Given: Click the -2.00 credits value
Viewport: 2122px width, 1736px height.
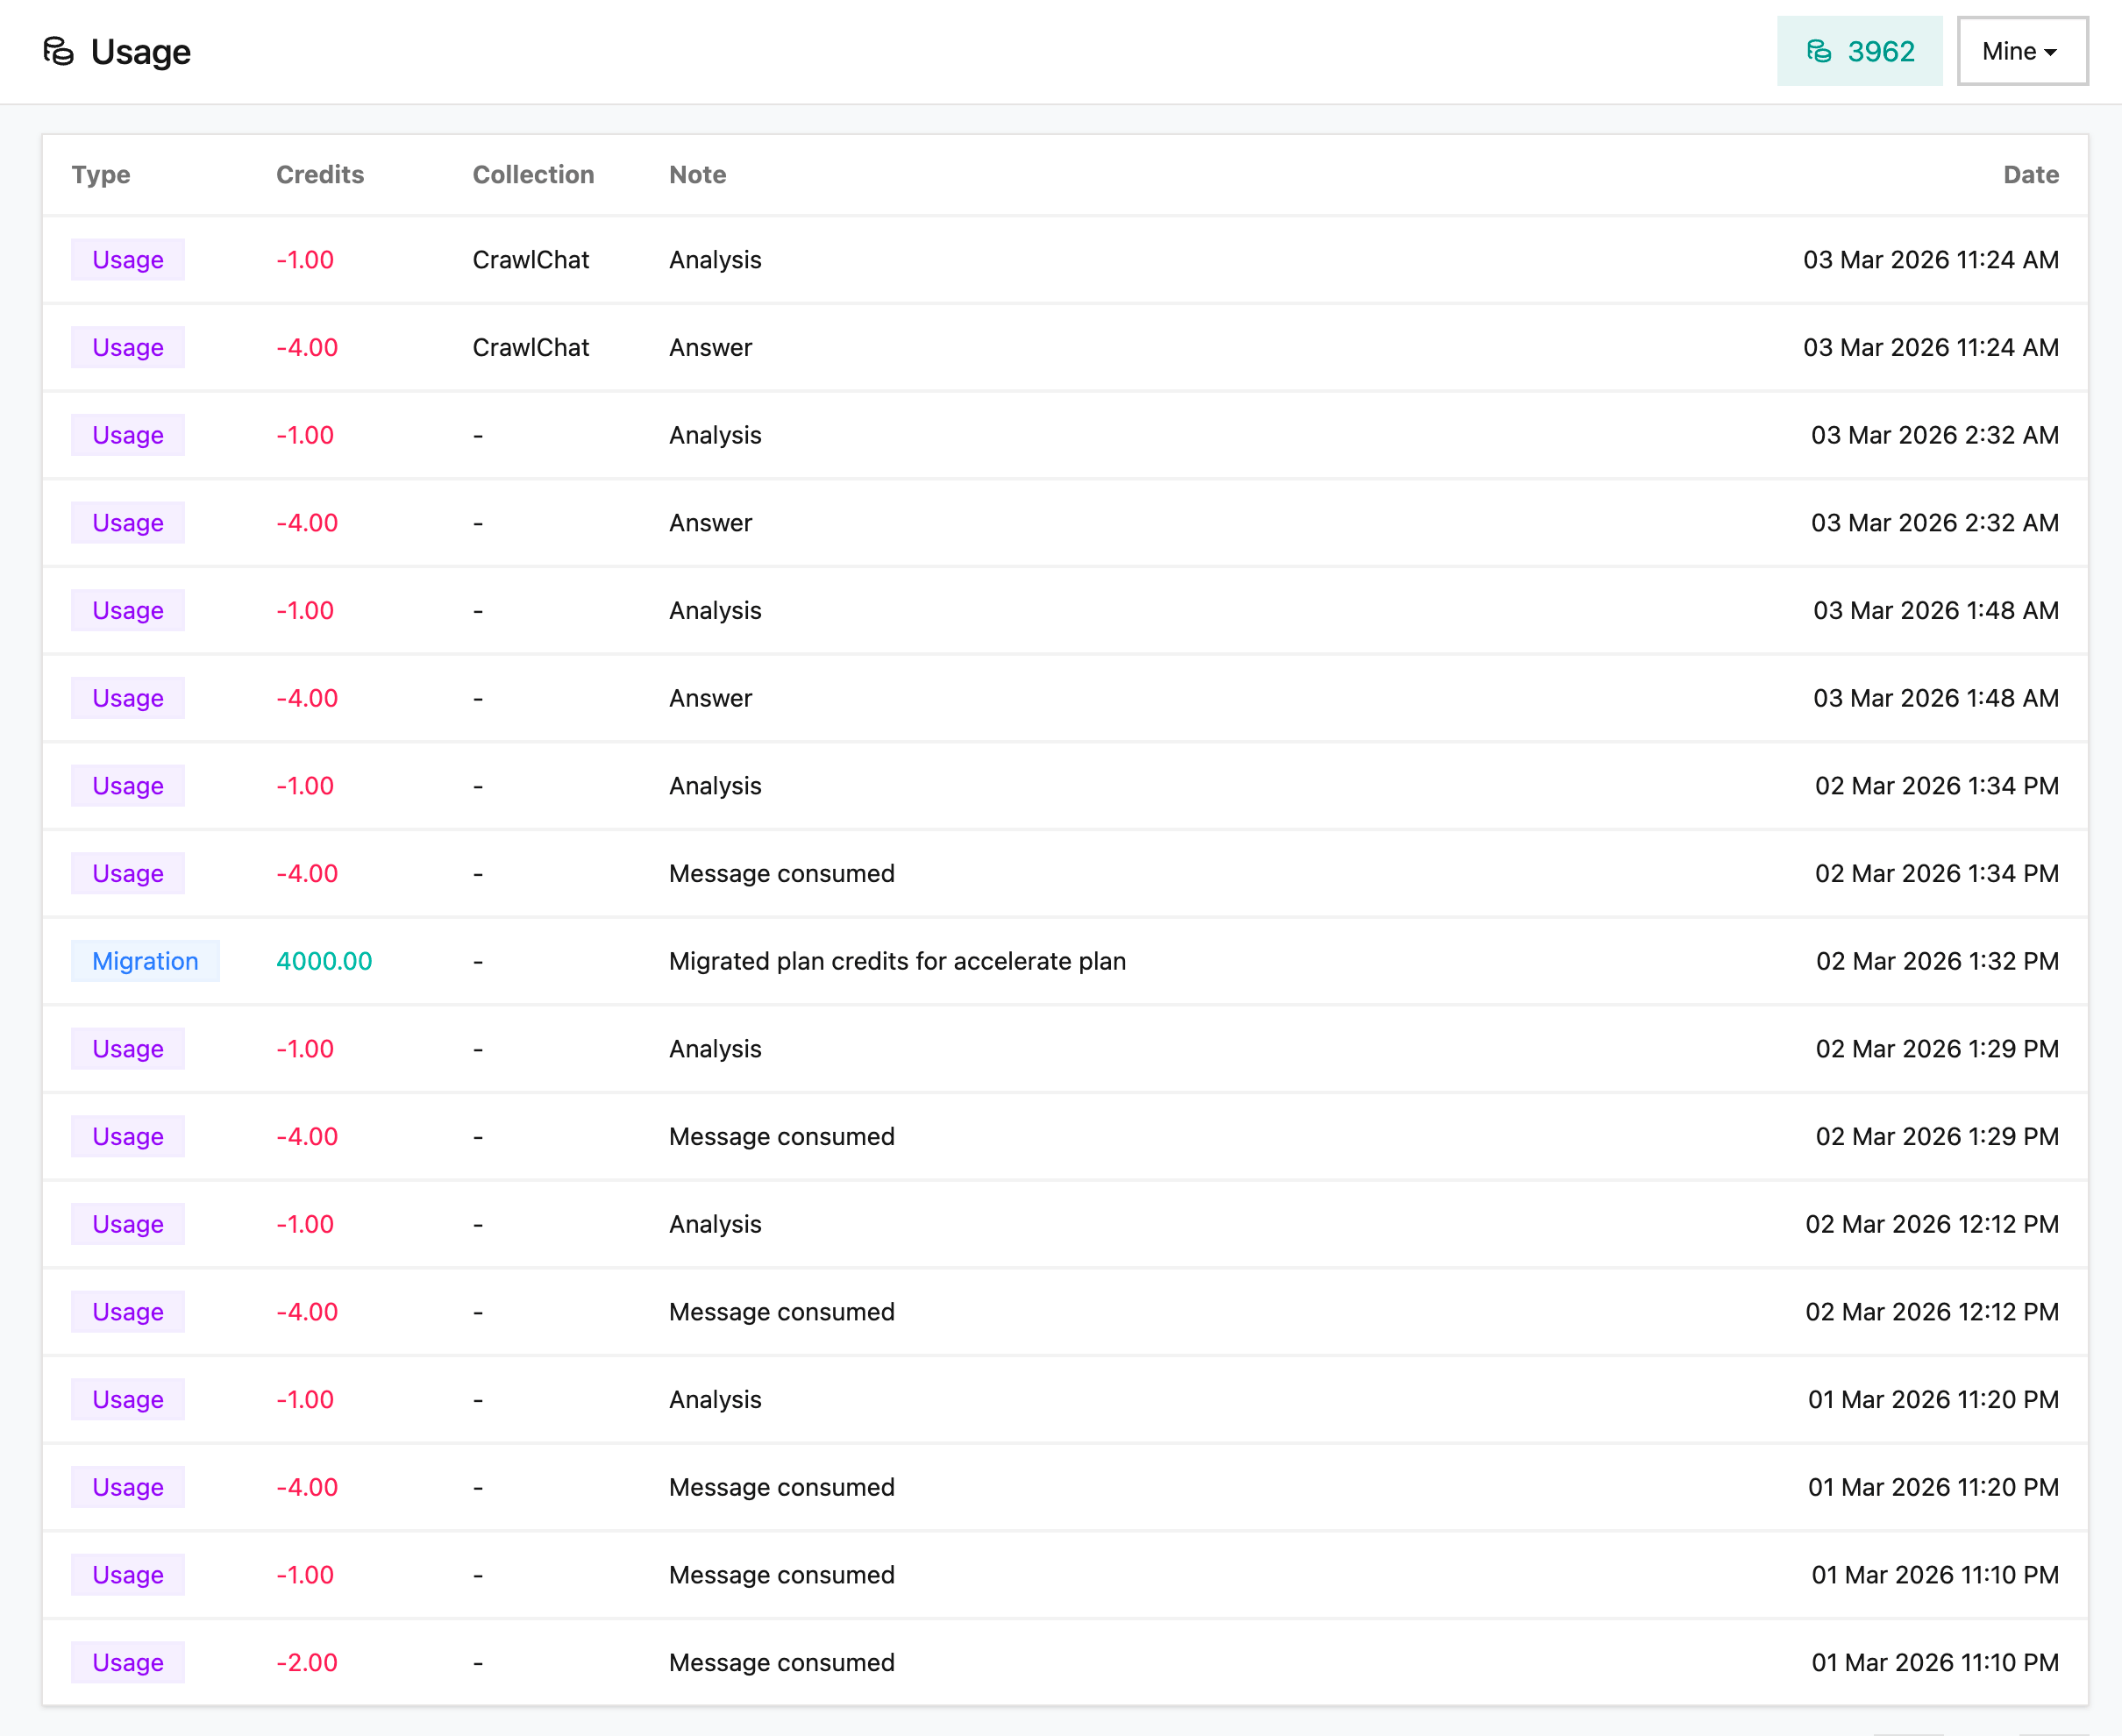Looking at the screenshot, I should pos(307,1662).
